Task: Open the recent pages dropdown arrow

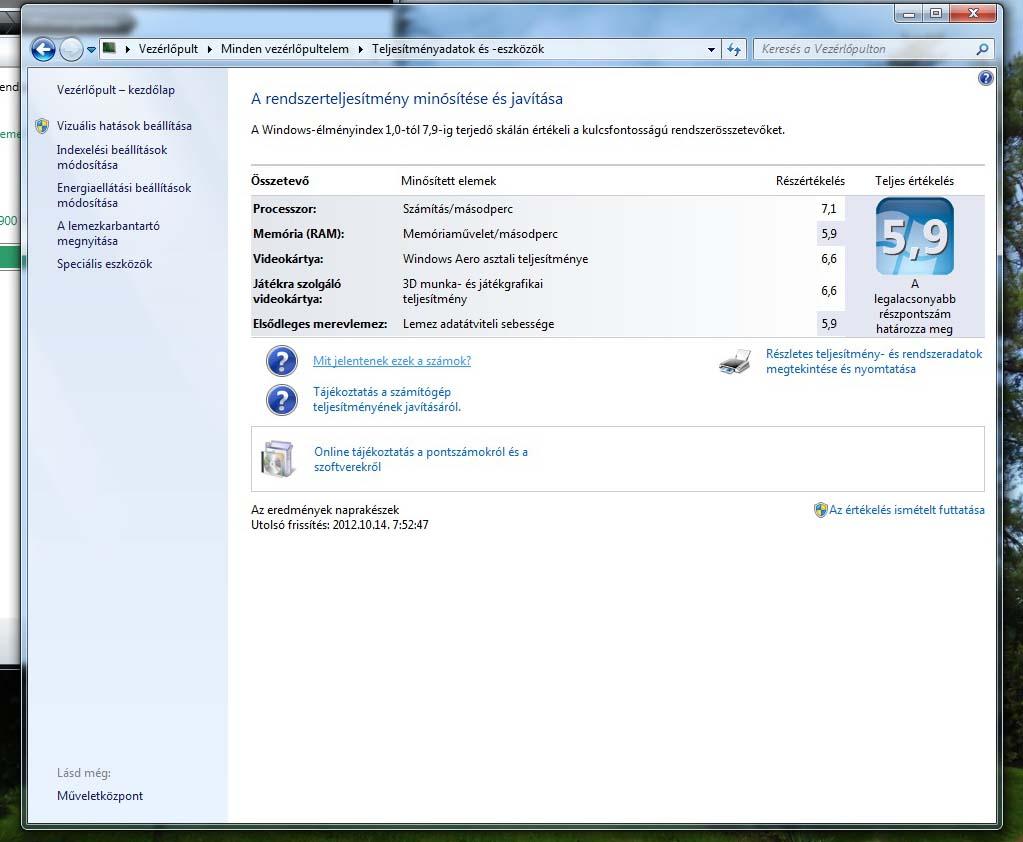Action: coord(91,50)
